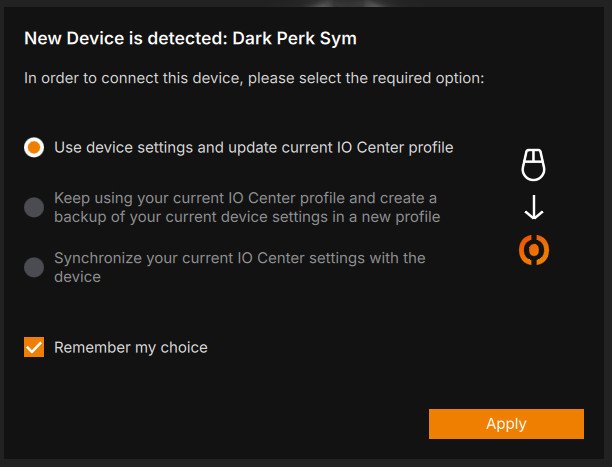Image resolution: width=612 pixels, height=467 pixels.
Task: Click the mouse device icon
Action: tap(534, 164)
